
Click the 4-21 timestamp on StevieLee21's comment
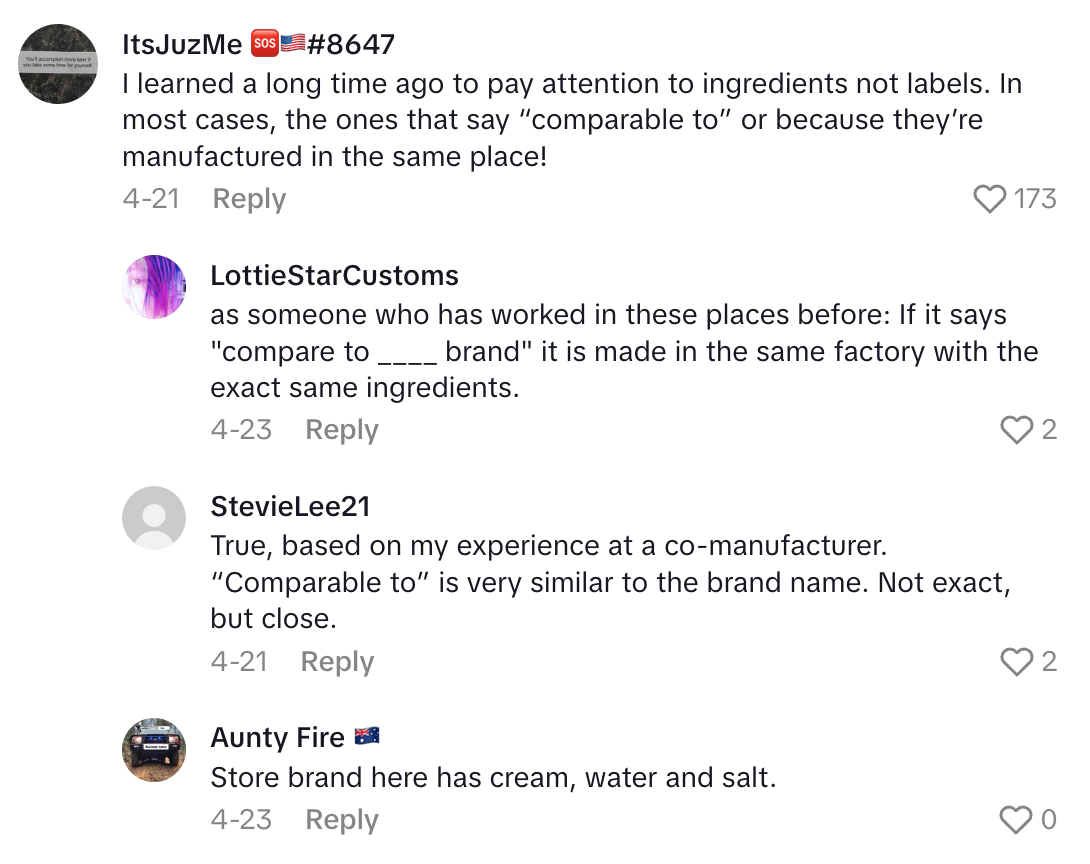(x=240, y=661)
